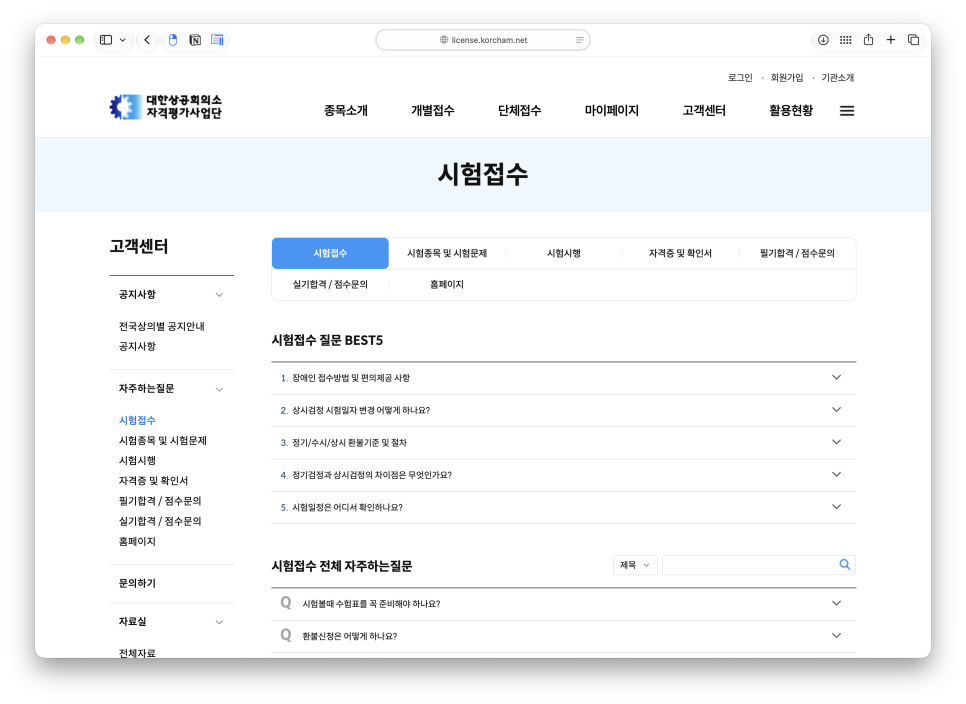
Task: Click the 기관소개 link
Action: click(x=837, y=78)
